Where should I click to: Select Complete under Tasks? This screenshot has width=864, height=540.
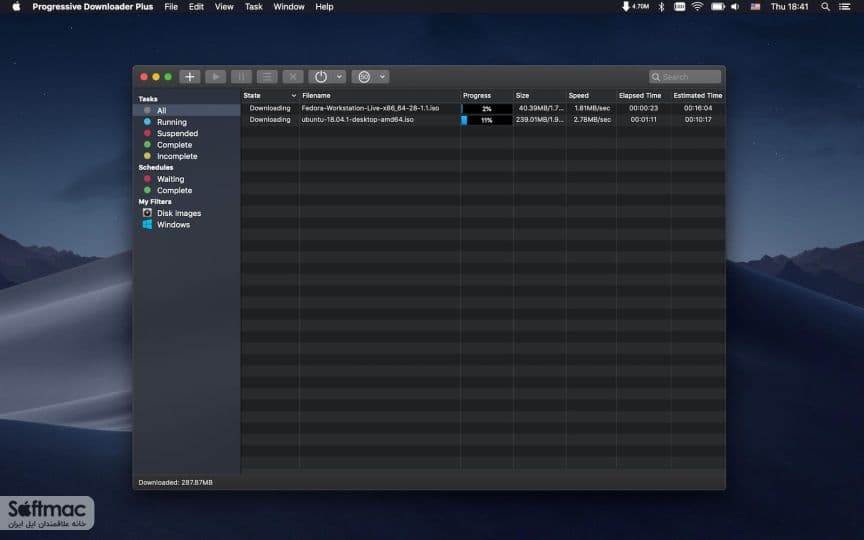[x=174, y=145]
